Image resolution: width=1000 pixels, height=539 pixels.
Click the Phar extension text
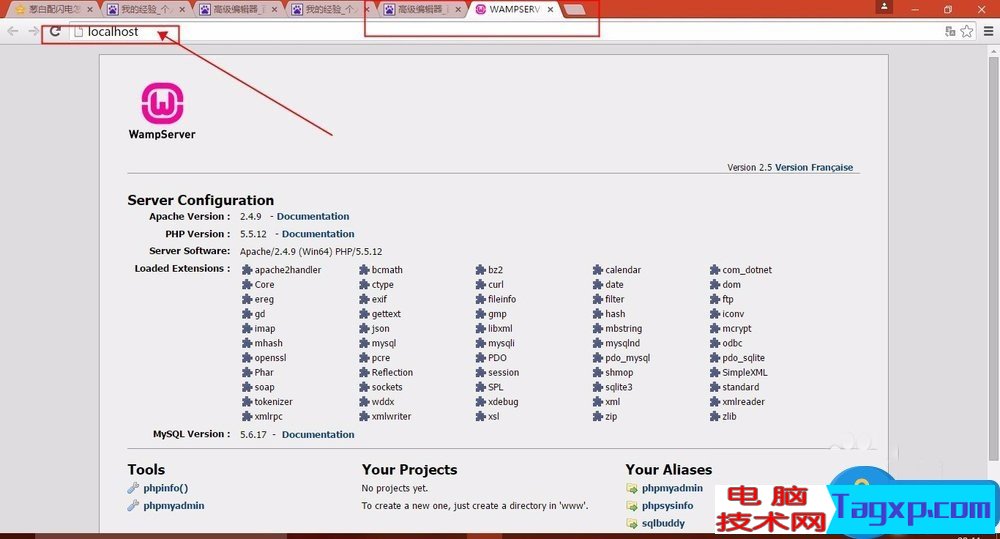(264, 373)
